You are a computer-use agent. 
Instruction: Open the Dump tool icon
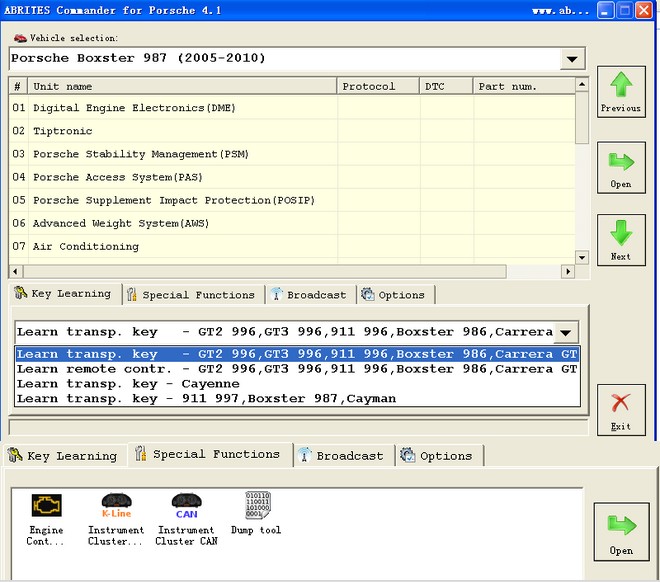pyautogui.click(x=256, y=507)
